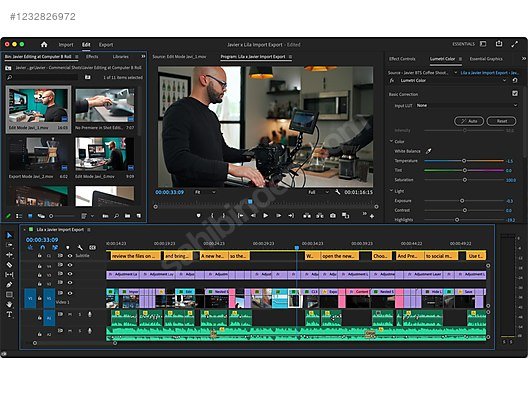Toggle Linked Selection in timeline
This screenshot has width=528, height=396.
coord(55,248)
